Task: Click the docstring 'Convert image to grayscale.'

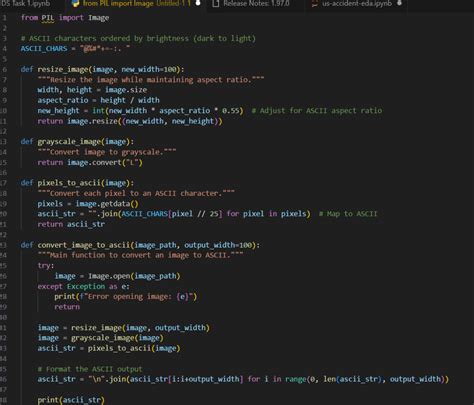Action: click(107, 152)
